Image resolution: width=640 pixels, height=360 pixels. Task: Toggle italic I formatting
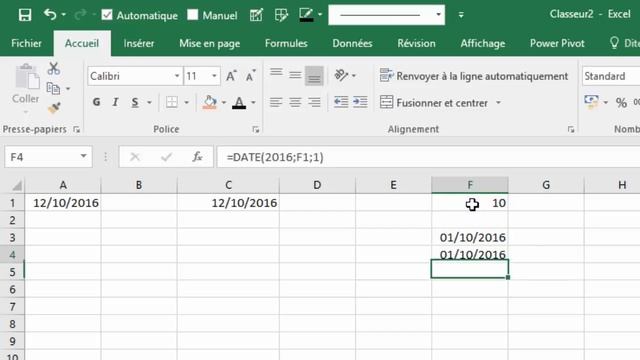point(116,102)
